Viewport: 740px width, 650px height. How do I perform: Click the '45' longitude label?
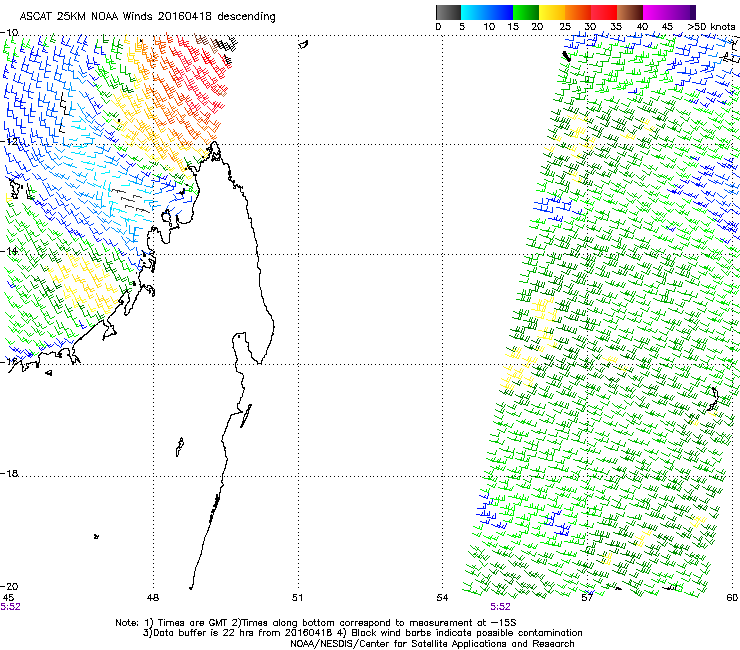8,598
